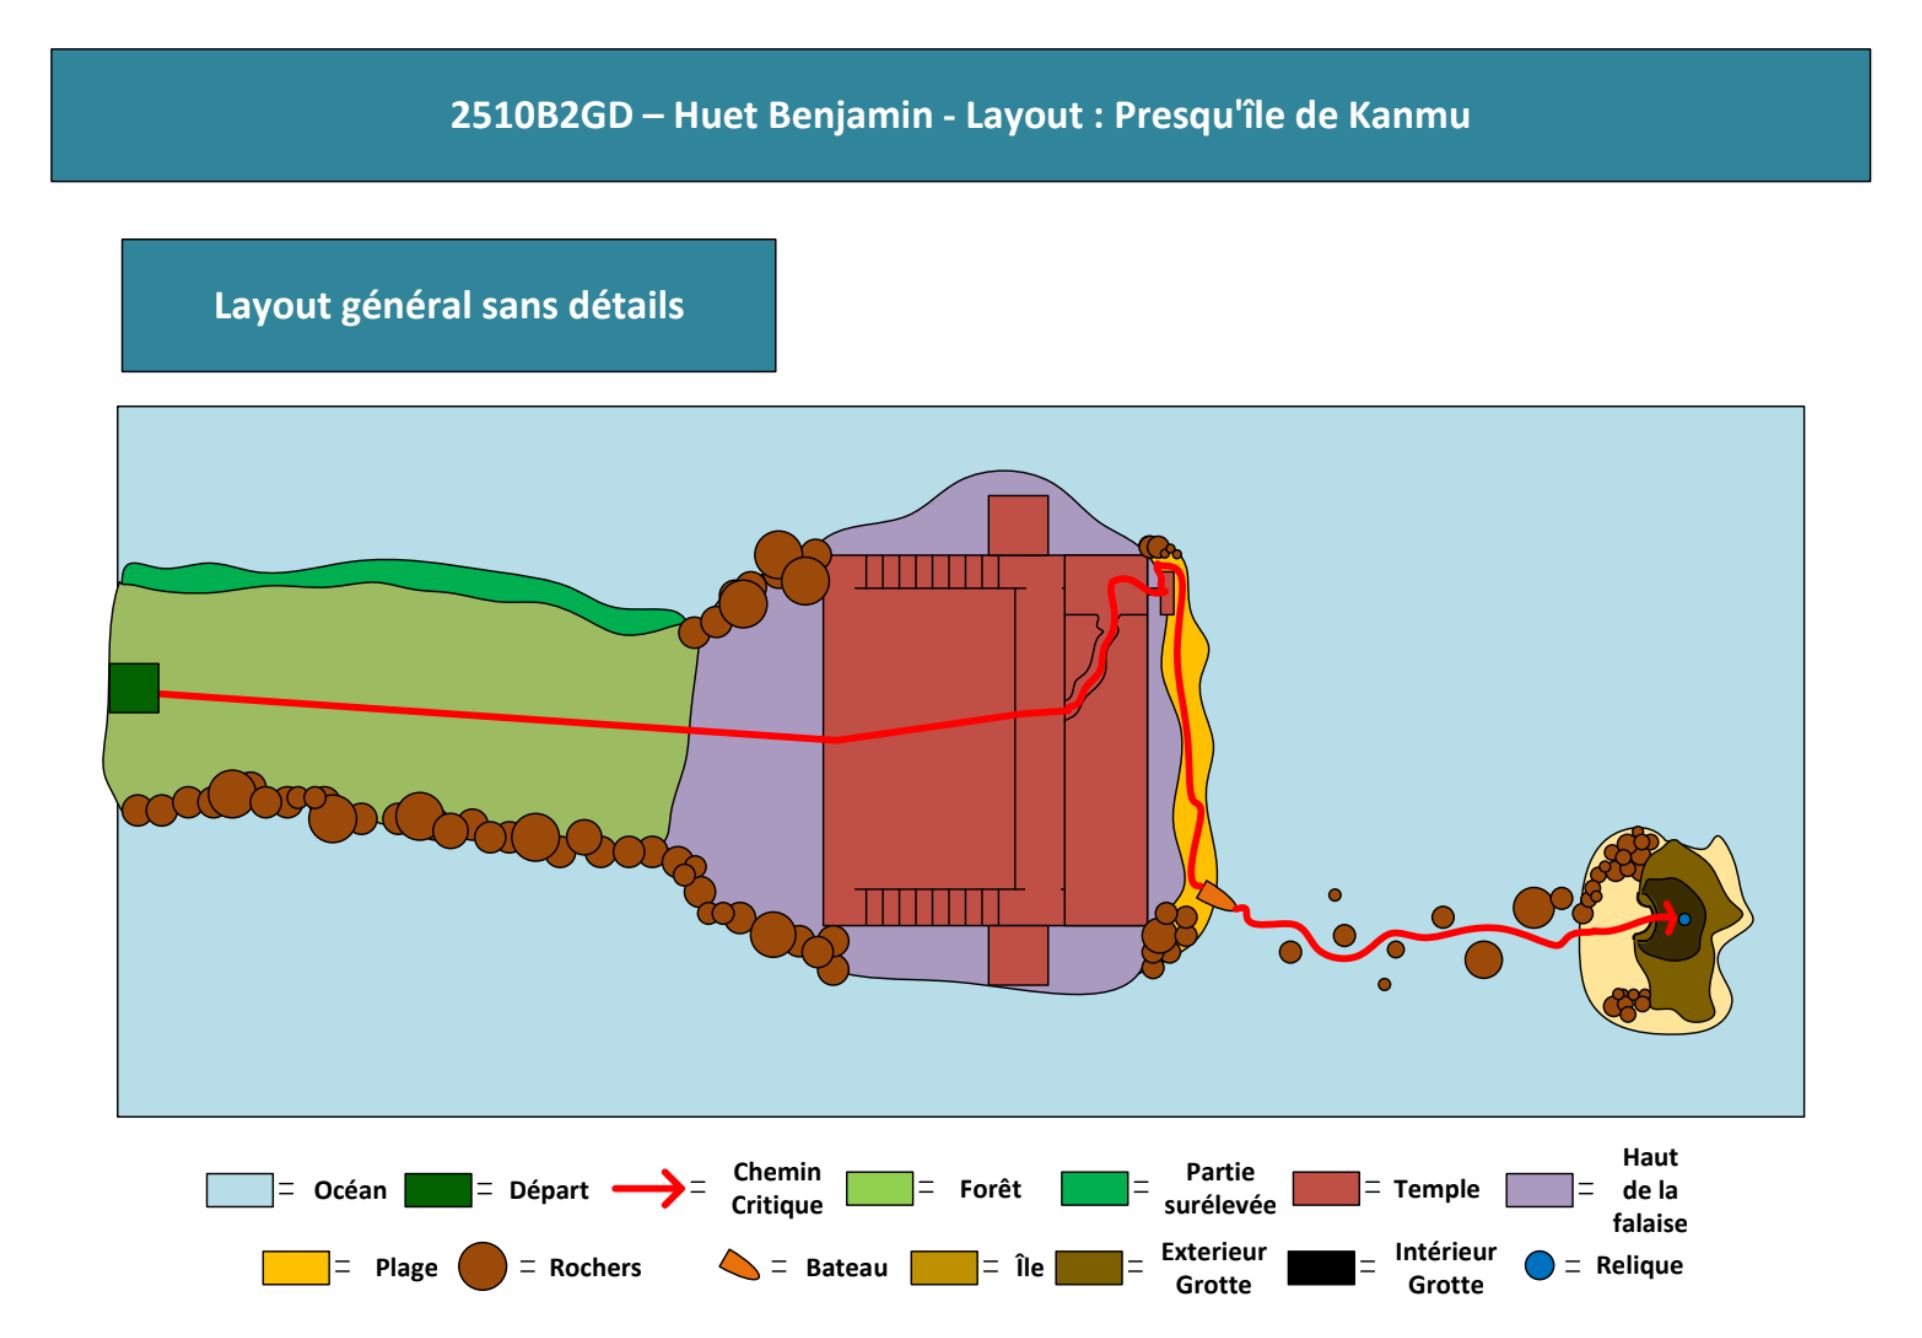Click the Partie surélevée green legend swatch
Viewport: 1922px width, 1338px height.
(x=1094, y=1189)
